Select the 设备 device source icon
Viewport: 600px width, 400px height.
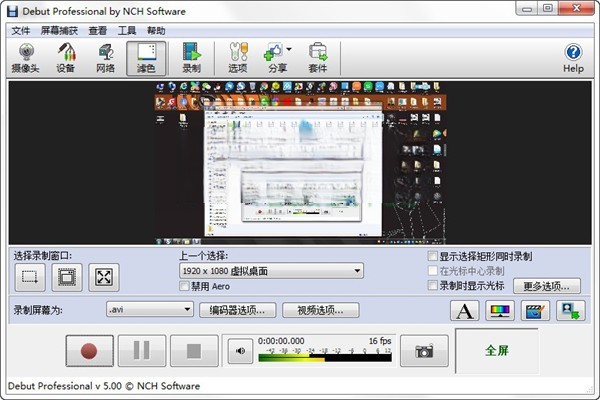[66, 58]
